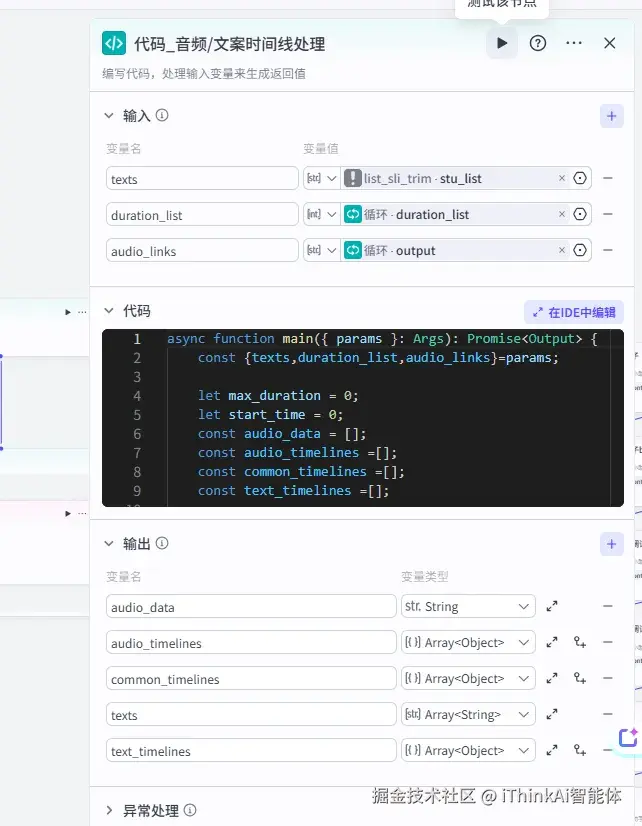This screenshot has height=826, width=642.
Task: Expand description editor for audio_data output
Action: coord(552,606)
